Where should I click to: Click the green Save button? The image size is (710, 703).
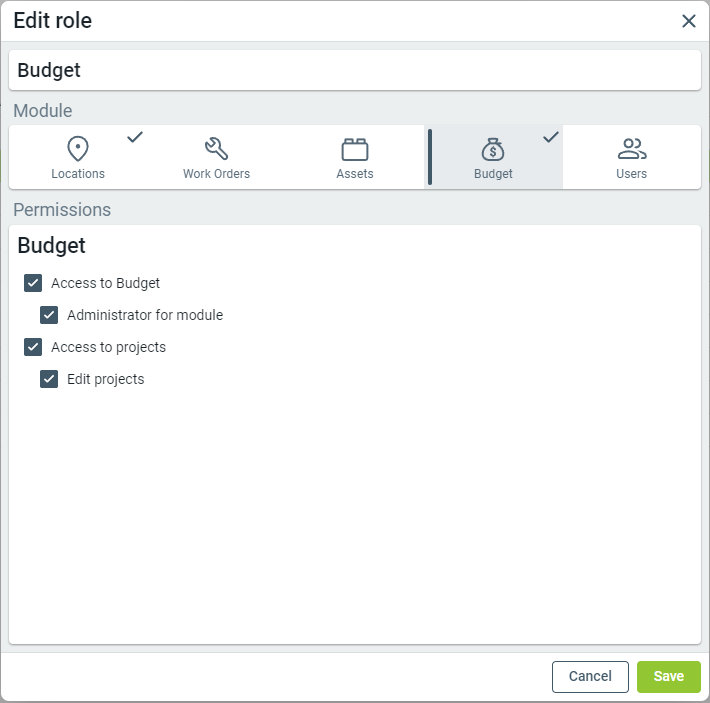(x=668, y=677)
